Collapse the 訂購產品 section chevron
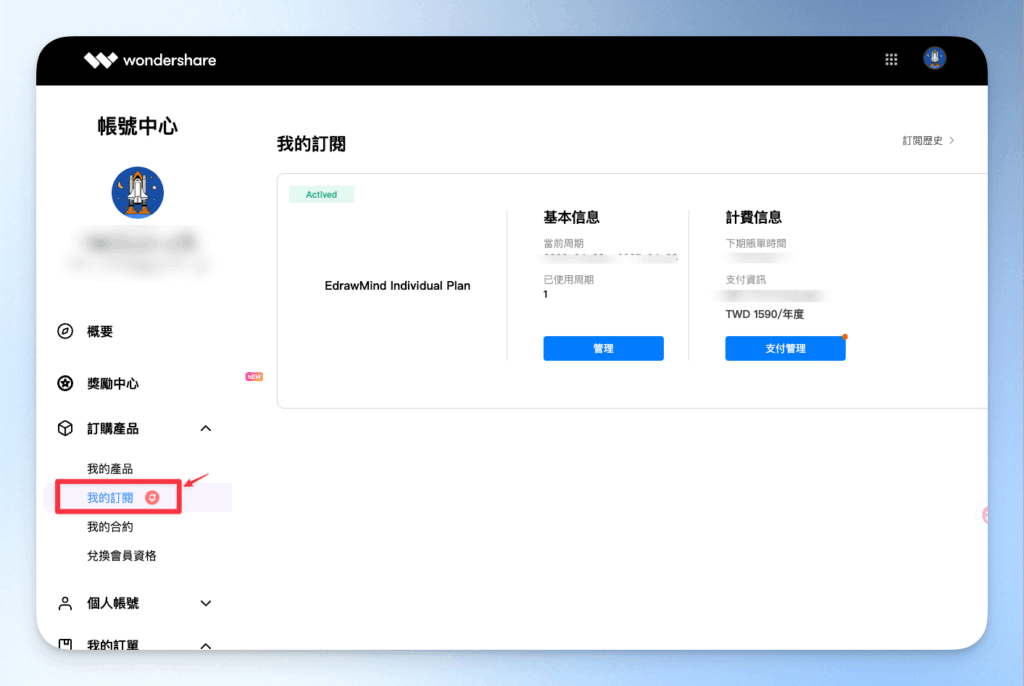Viewport: 1024px width, 686px height. click(x=206, y=429)
